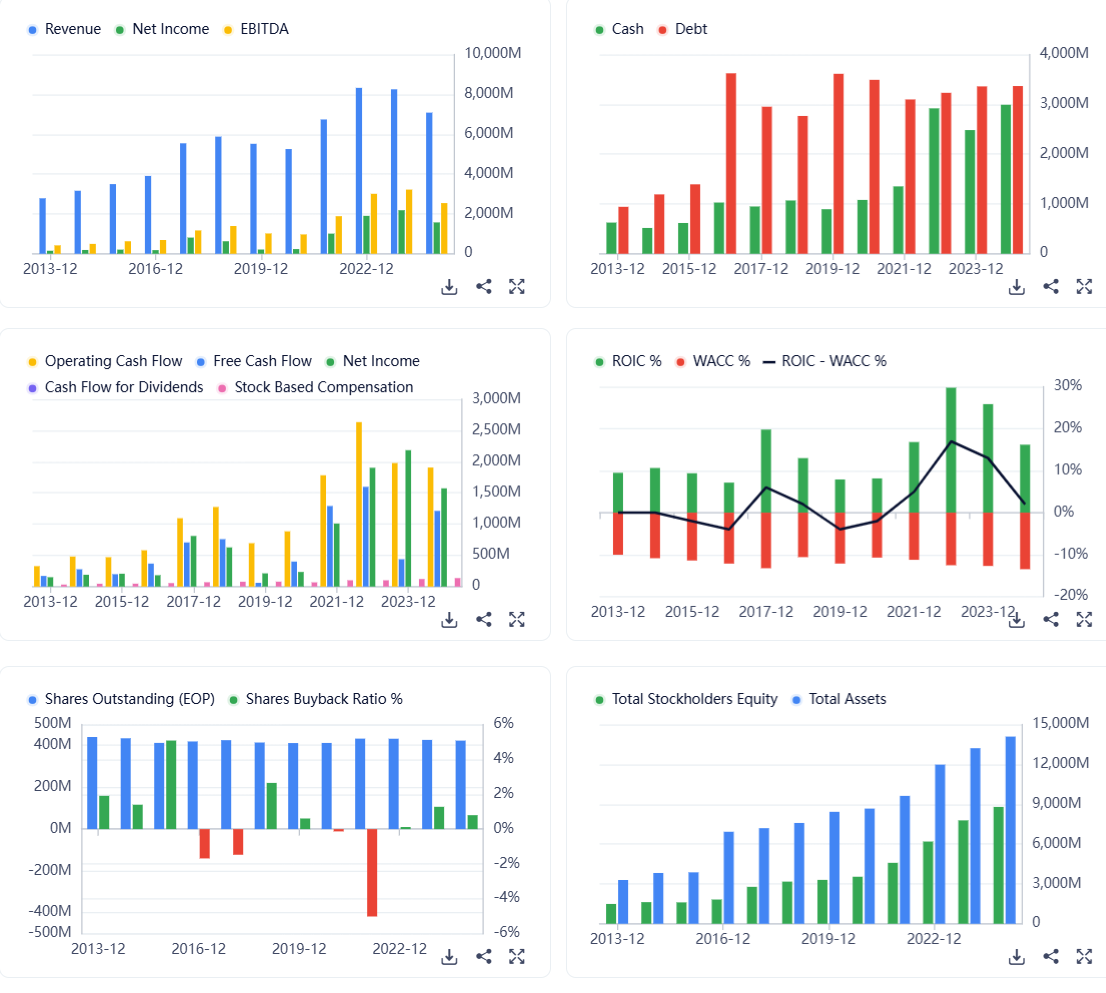Toggle Total Stockholders Equity legend entry
This screenshot has width=1106, height=993.
click(x=686, y=699)
